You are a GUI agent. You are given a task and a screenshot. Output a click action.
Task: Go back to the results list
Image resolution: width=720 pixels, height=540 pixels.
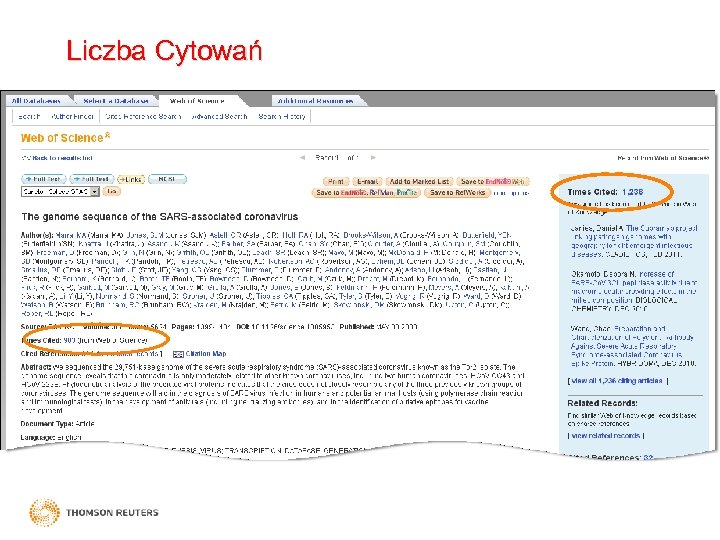tap(57, 158)
